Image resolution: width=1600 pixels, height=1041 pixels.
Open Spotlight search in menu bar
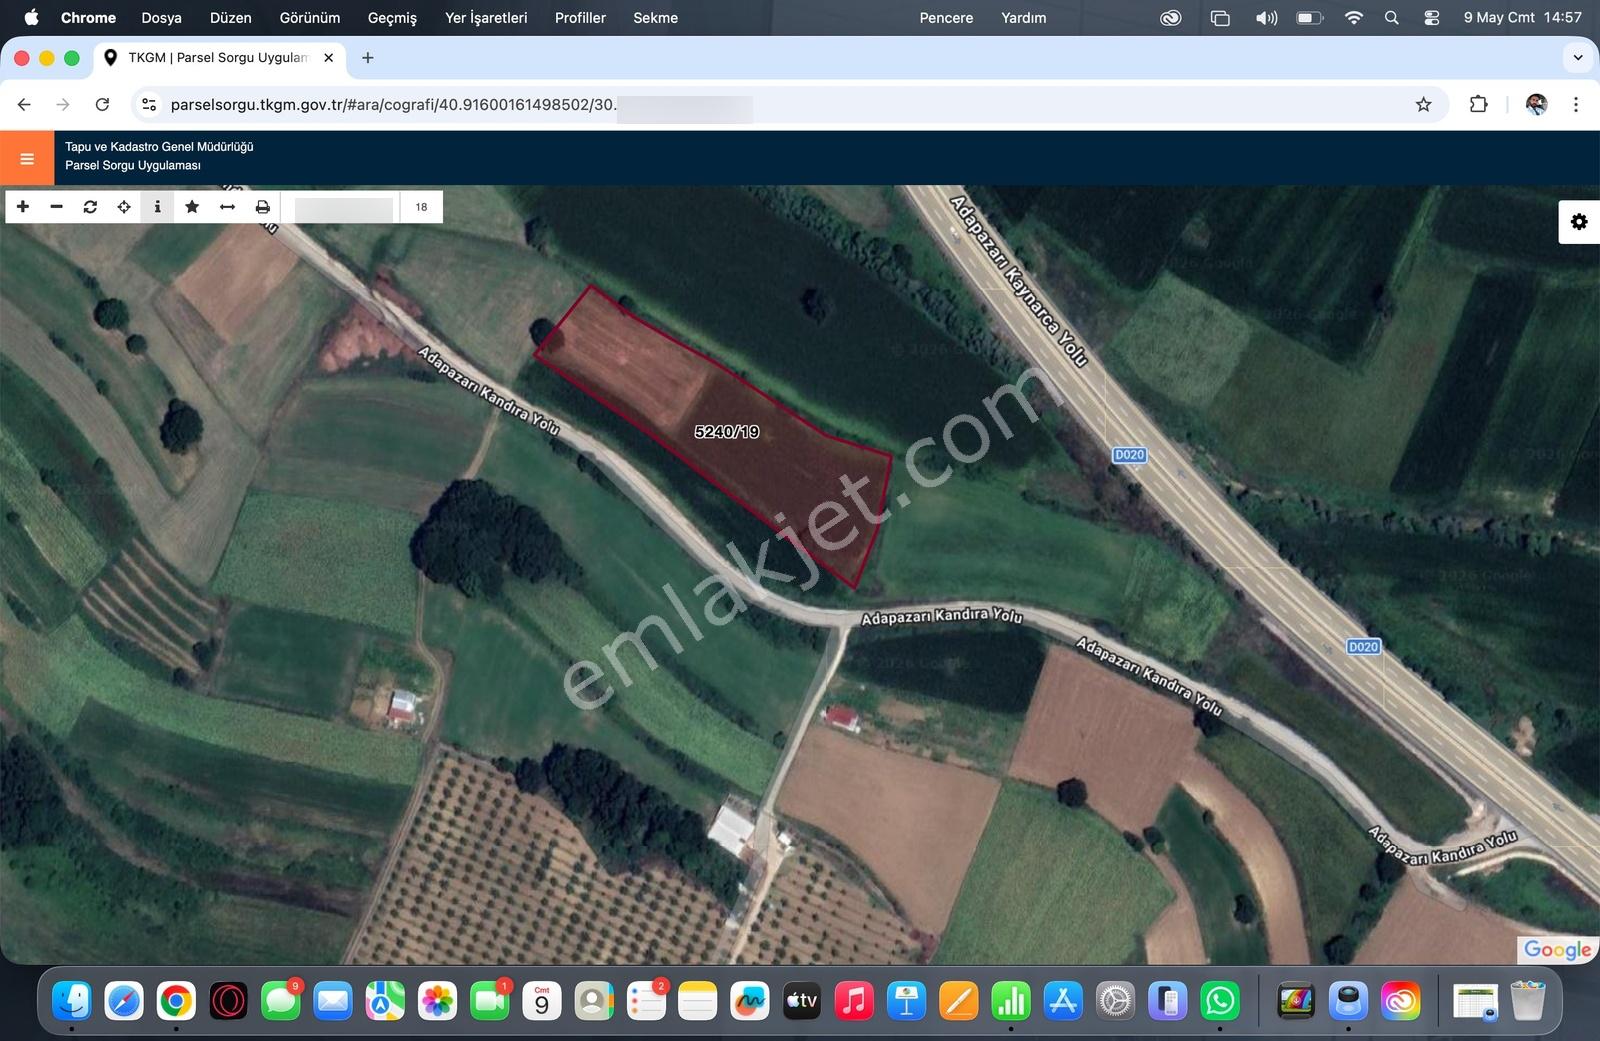1391,18
